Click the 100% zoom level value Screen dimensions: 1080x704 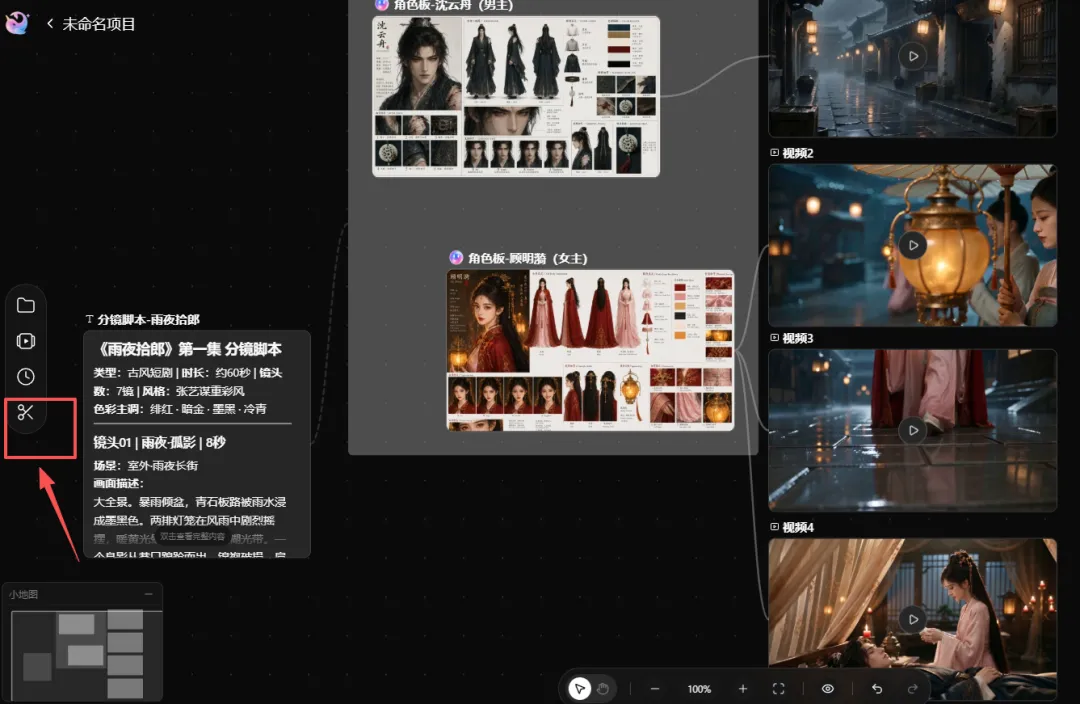tap(699, 689)
